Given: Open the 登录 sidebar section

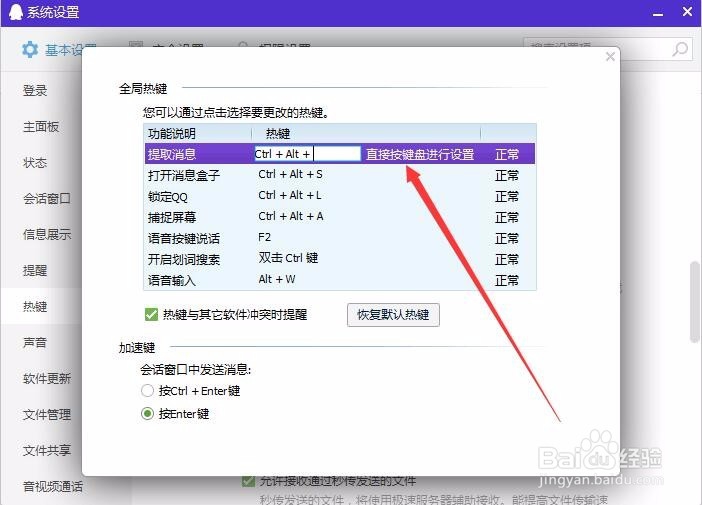Looking at the screenshot, I should pyautogui.click(x=35, y=91).
